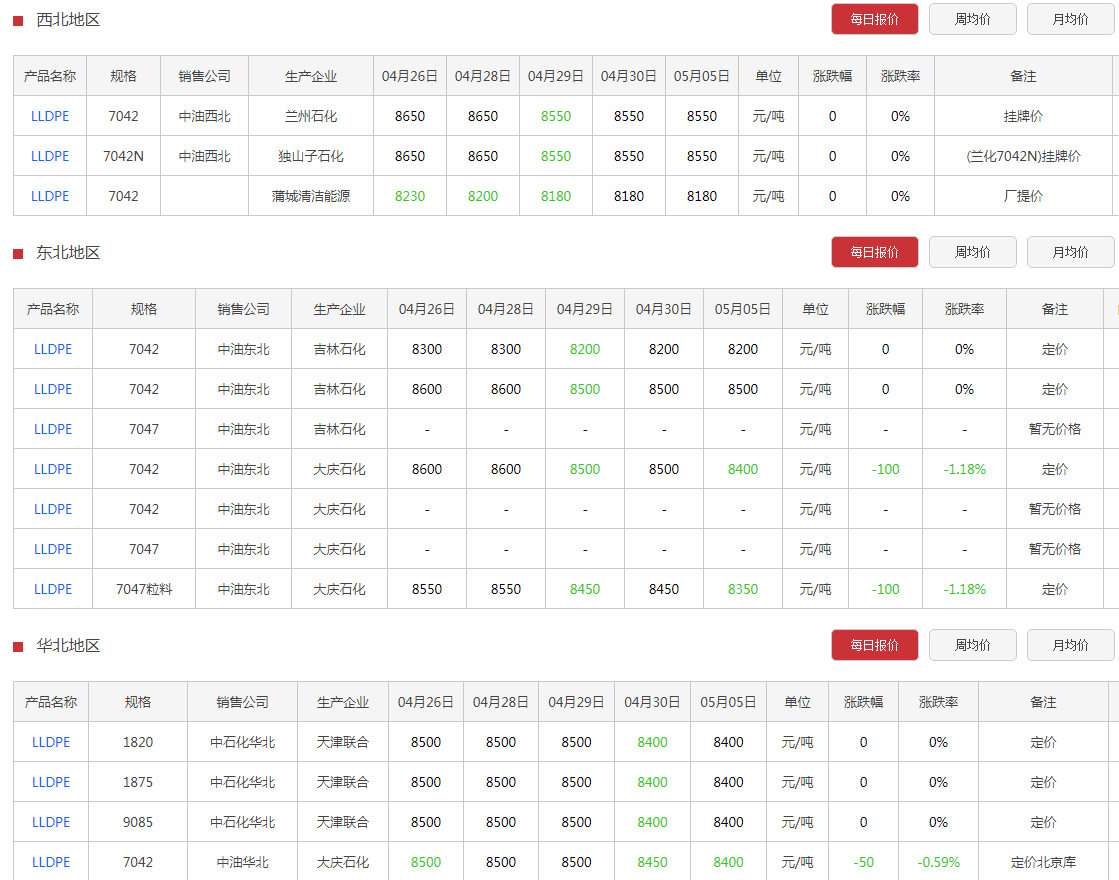The image size is (1119, 880).
Task: Click 备注 header in 西北地区 table
Action: (1023, 76)
